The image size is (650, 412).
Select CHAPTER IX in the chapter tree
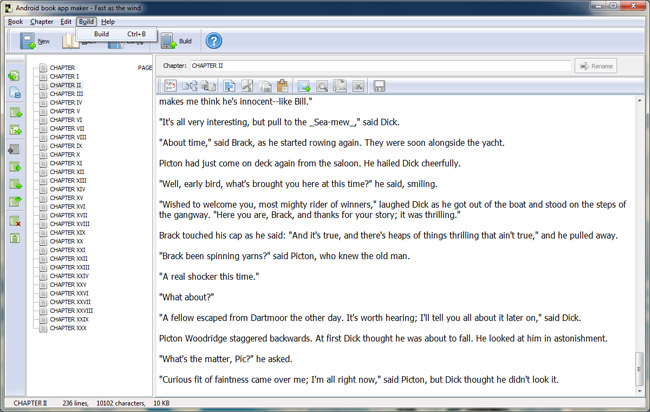point(66,146)
